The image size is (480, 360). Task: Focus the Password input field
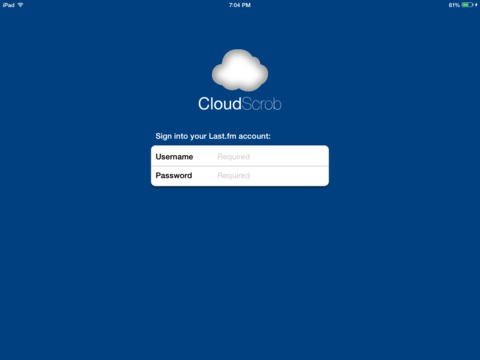pyautogui.click(x=240, y=176)
